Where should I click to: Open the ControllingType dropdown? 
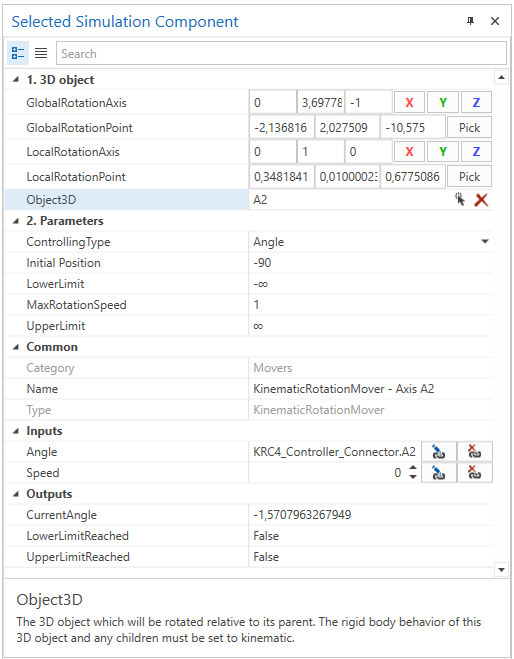485,242
